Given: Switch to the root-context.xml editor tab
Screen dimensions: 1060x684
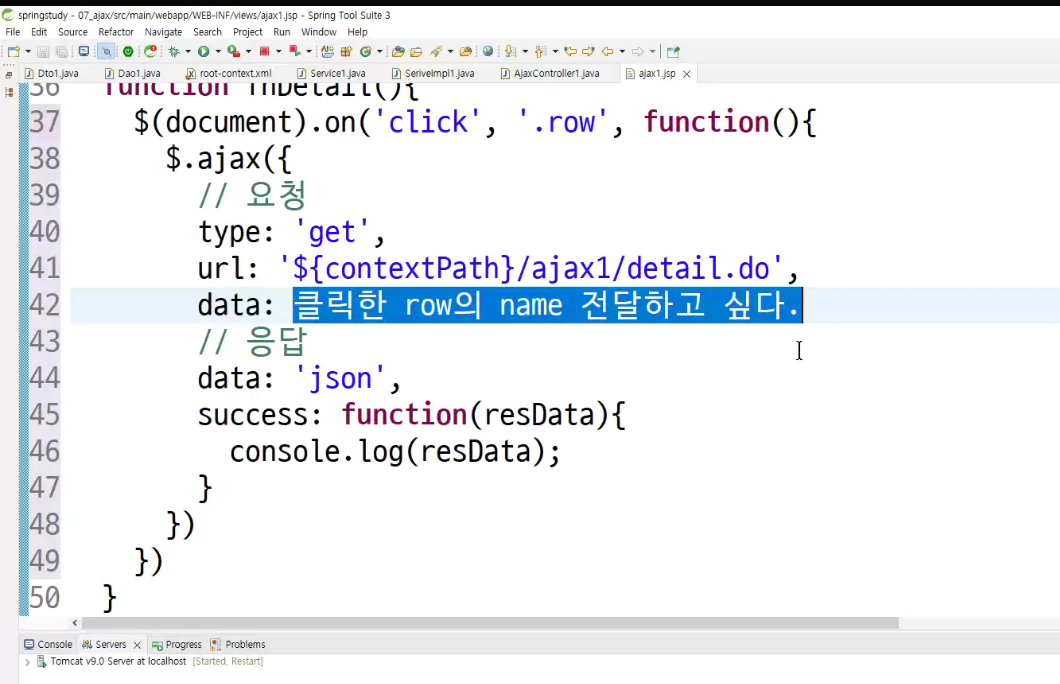Looking at the screenshot, I should coord(228,73).
